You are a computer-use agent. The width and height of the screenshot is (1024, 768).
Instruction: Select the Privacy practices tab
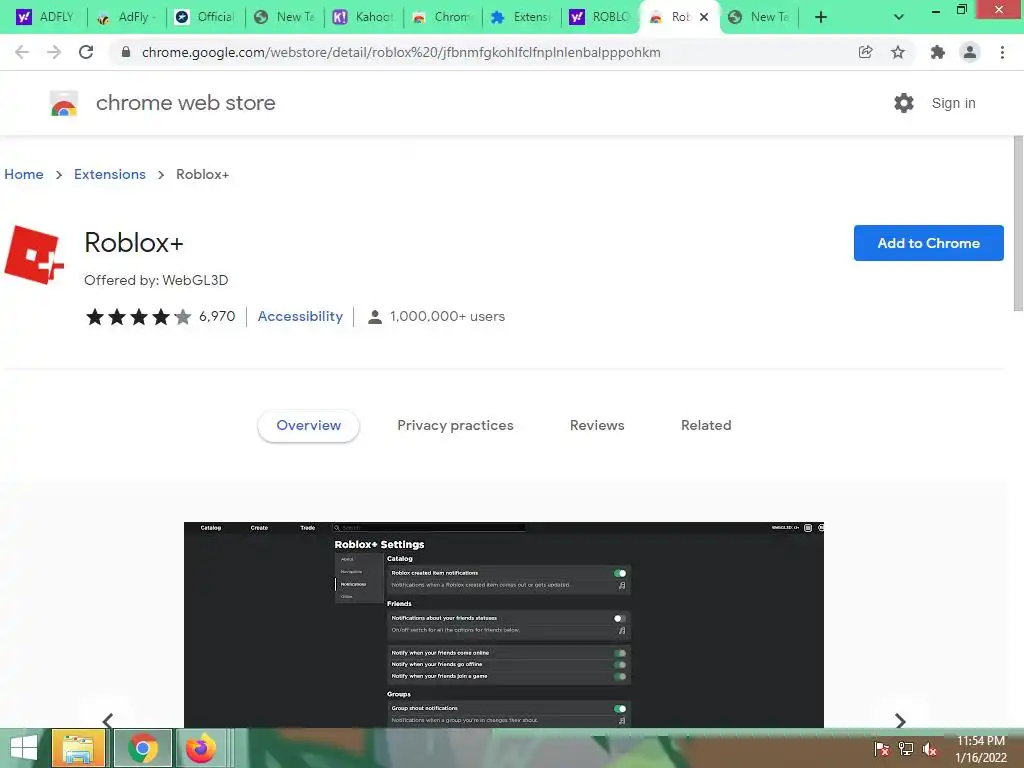[455, 425]
